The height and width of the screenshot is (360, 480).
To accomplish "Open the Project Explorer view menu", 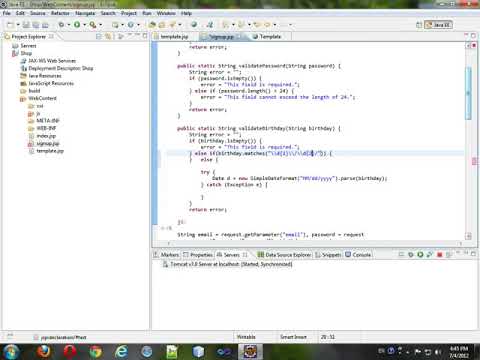I will point(121,36).
